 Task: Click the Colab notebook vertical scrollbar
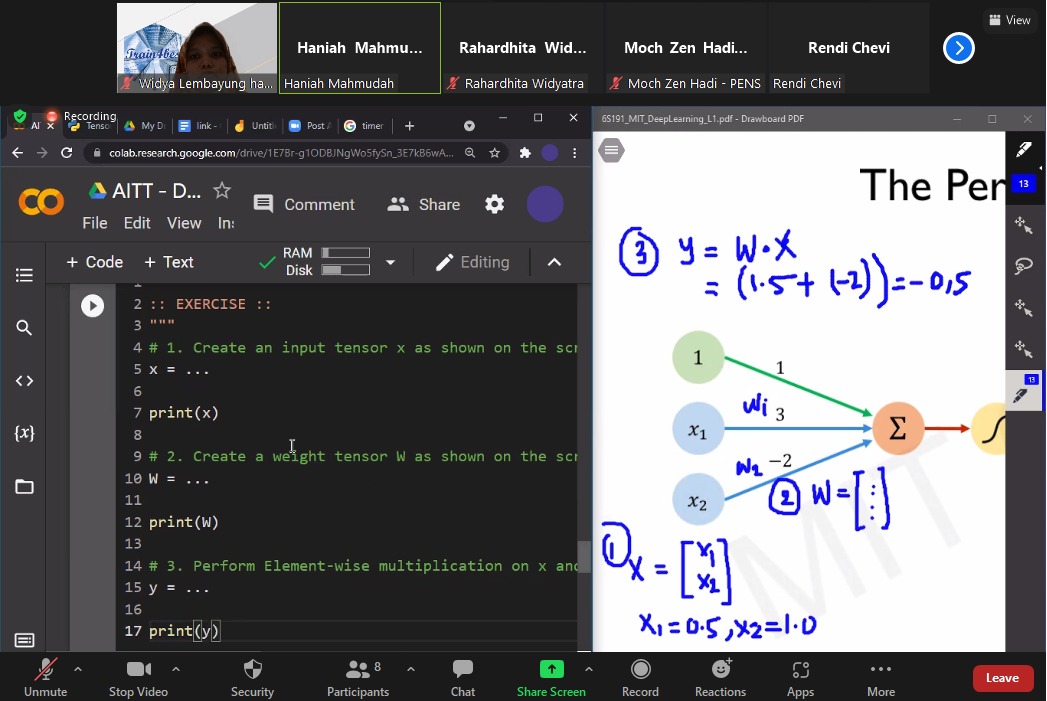coord(584,555)
